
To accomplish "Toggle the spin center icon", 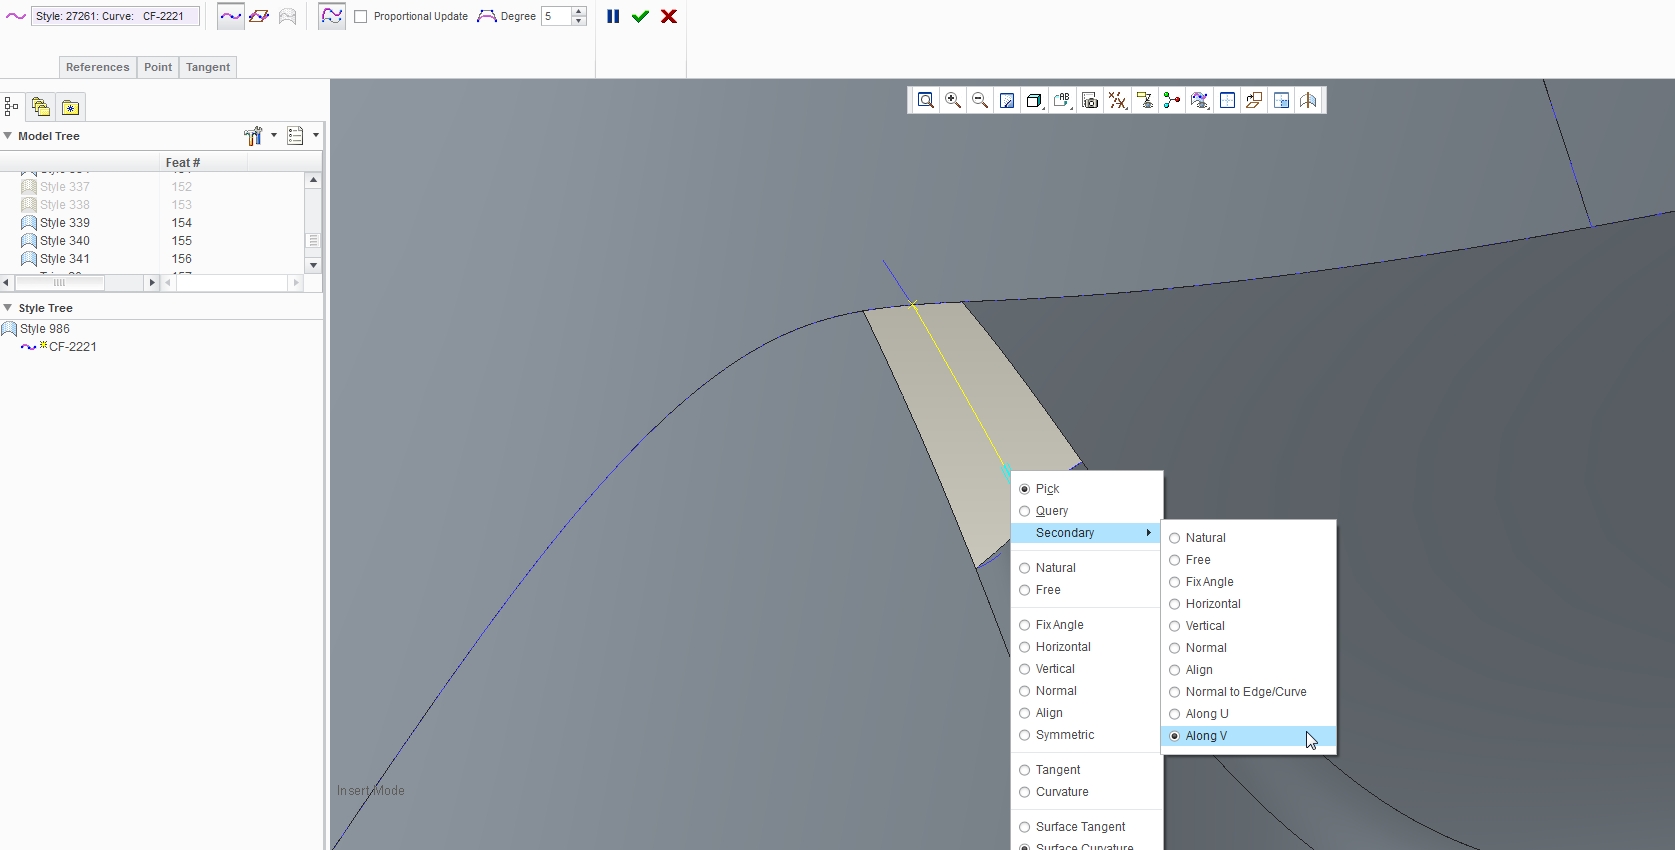I will (x=1172, y=100).
